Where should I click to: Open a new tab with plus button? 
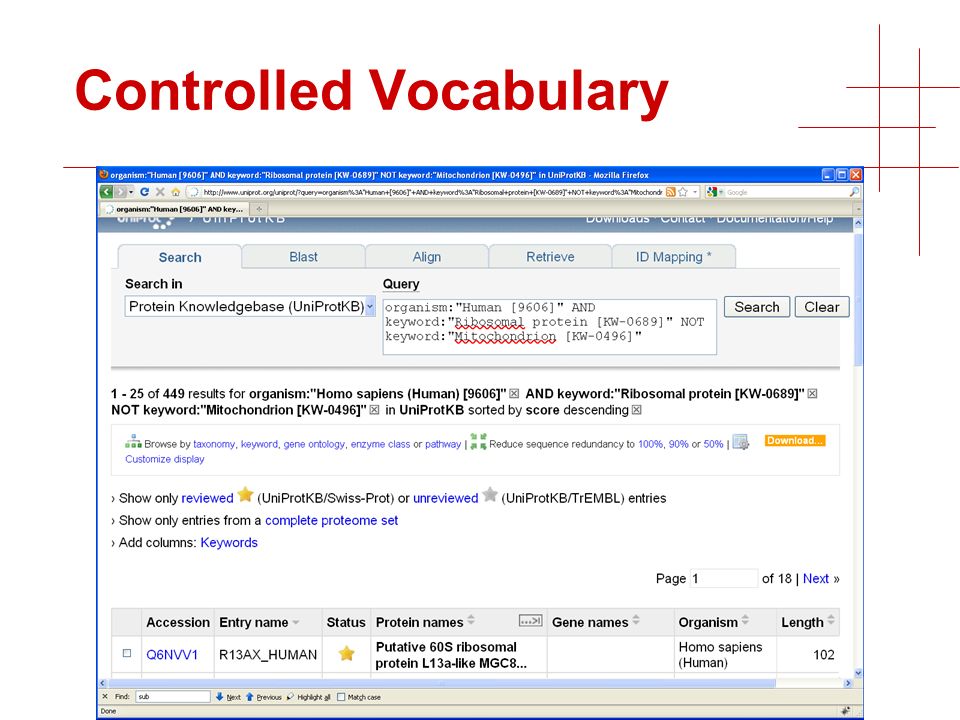pos(259,209)
